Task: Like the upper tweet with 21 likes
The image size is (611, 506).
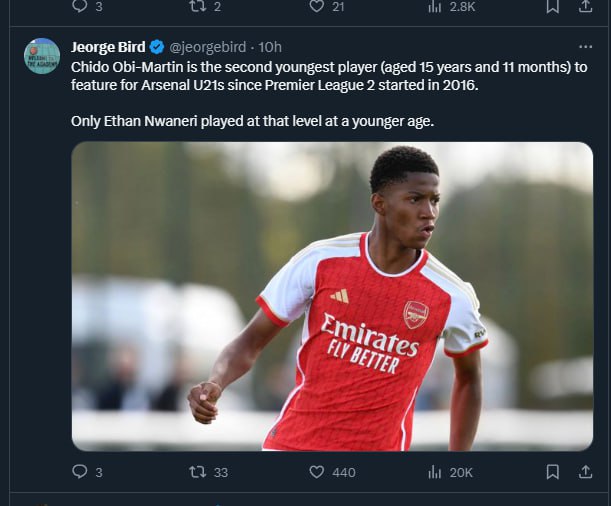Action: (x=316, y=6)
